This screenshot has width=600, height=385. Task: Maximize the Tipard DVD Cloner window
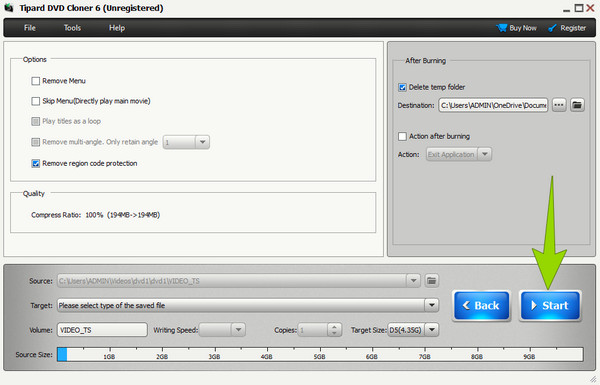click(579, 8)
